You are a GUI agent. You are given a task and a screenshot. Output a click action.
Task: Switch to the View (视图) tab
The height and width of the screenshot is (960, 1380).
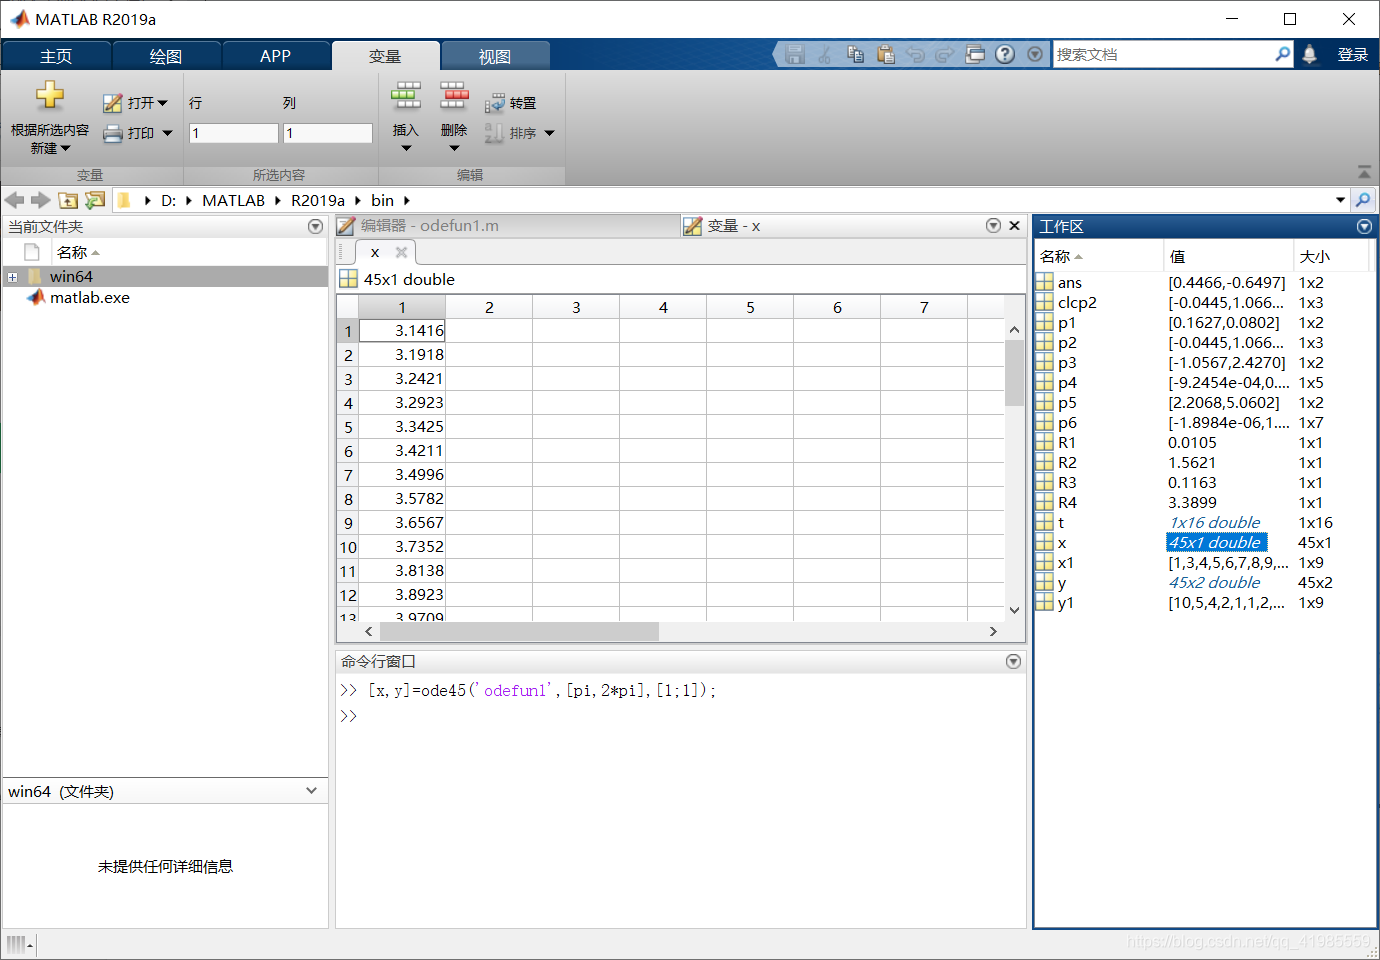click(494, 56)
